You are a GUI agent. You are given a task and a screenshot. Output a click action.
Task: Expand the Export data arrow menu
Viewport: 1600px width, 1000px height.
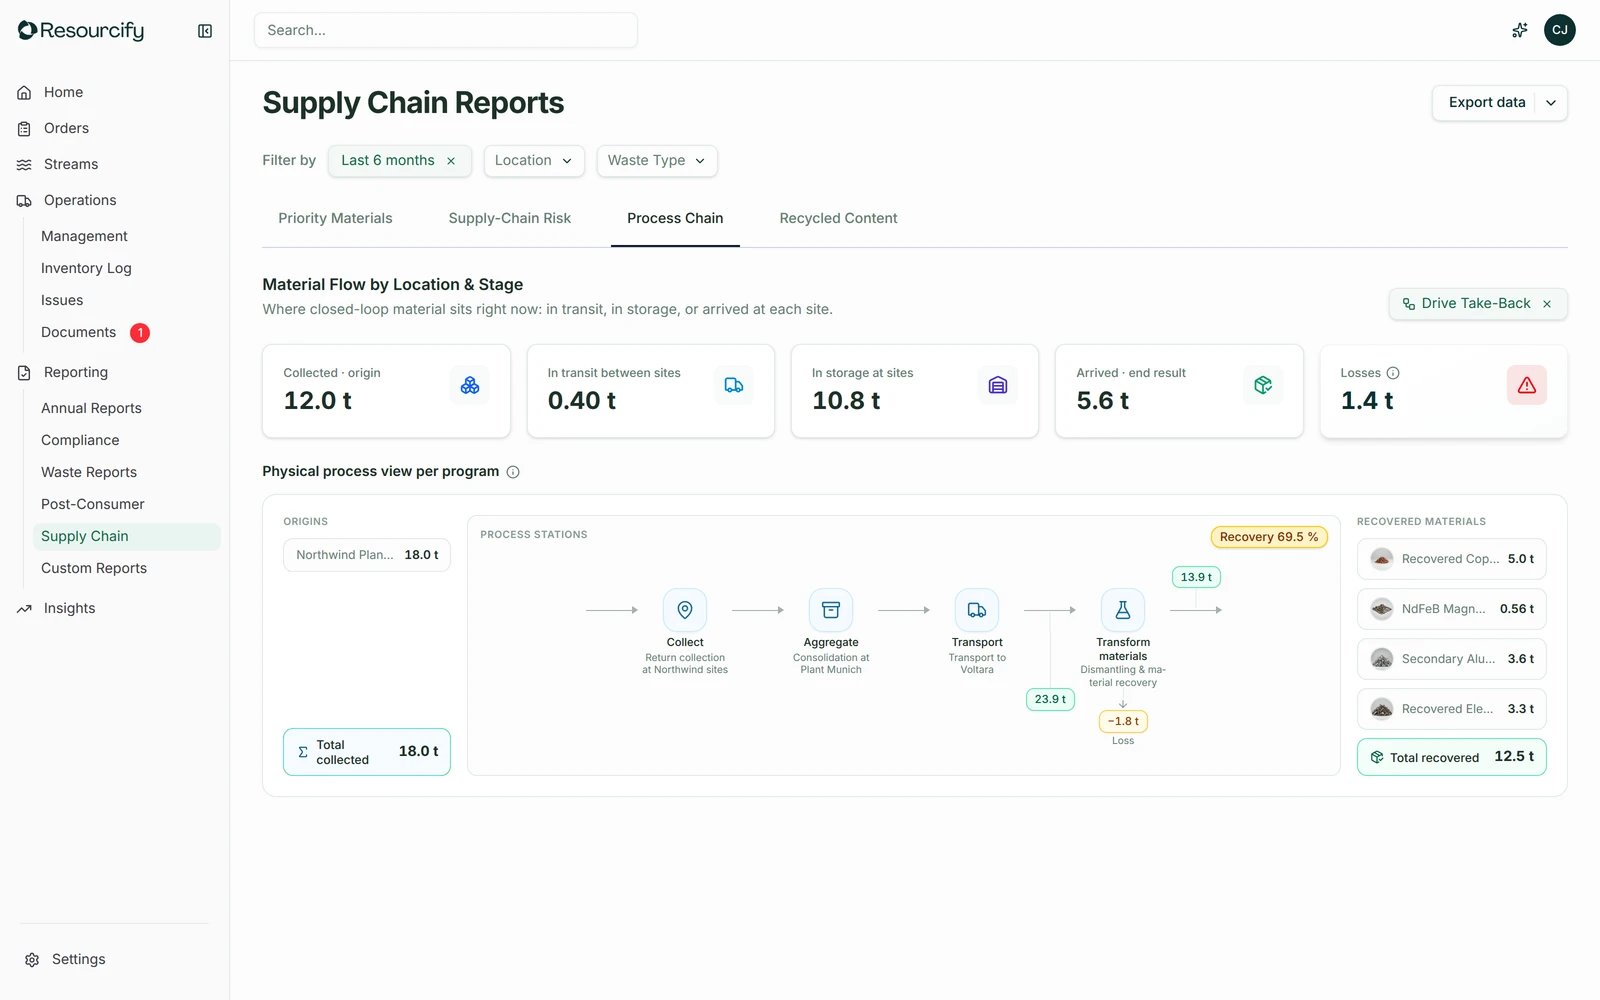[x=1551, y=103]
